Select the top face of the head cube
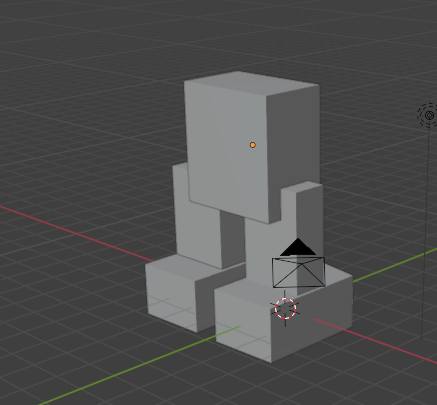 pyautogui.click(x=251, y=82)
